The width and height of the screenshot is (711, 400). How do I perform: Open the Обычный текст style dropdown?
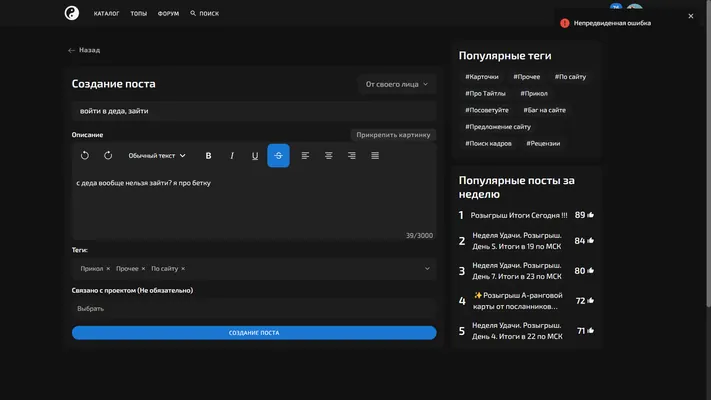(x=157, y=156)
